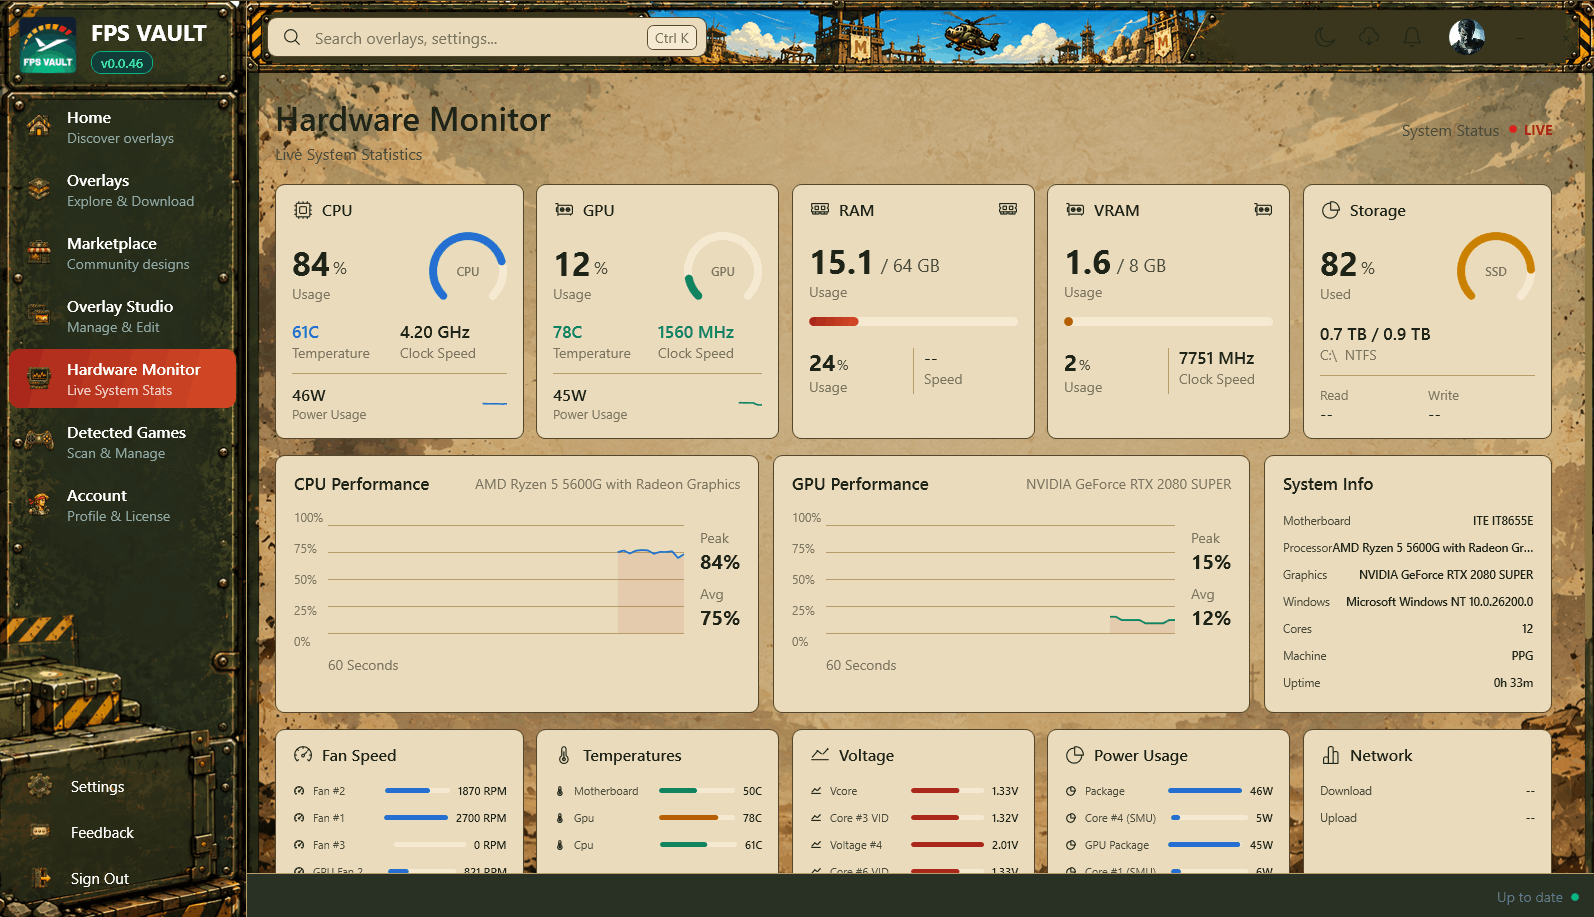The height and width of the screenshot is (917, 1594).
Task: Click Sign Out in the sidebar
Action: click(99, 879)
